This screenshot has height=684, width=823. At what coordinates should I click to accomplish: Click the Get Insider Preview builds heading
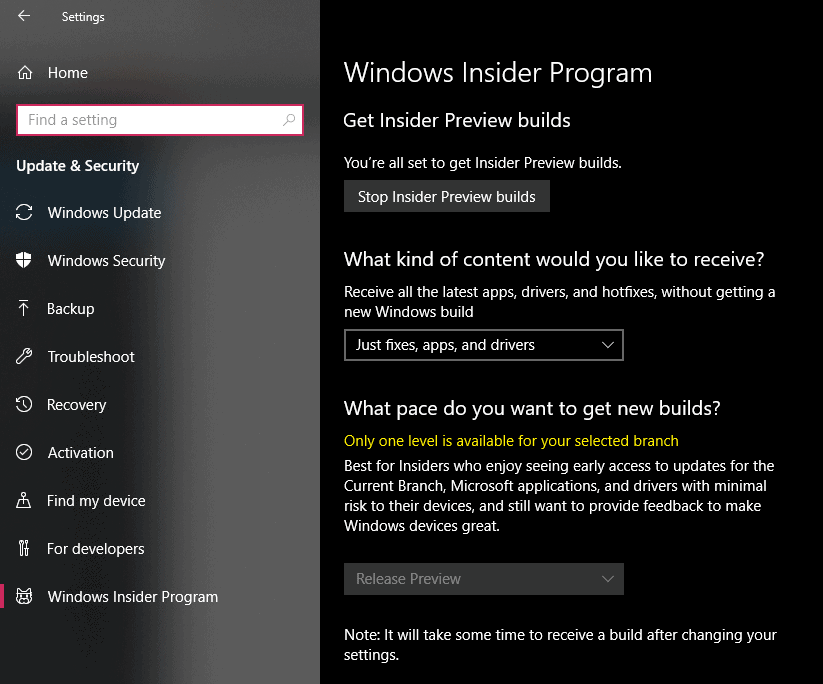click(457, 120)
